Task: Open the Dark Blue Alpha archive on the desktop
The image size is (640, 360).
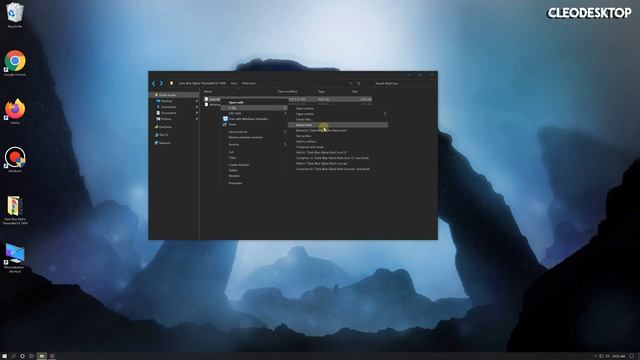Action: click(x=15, y=210)
